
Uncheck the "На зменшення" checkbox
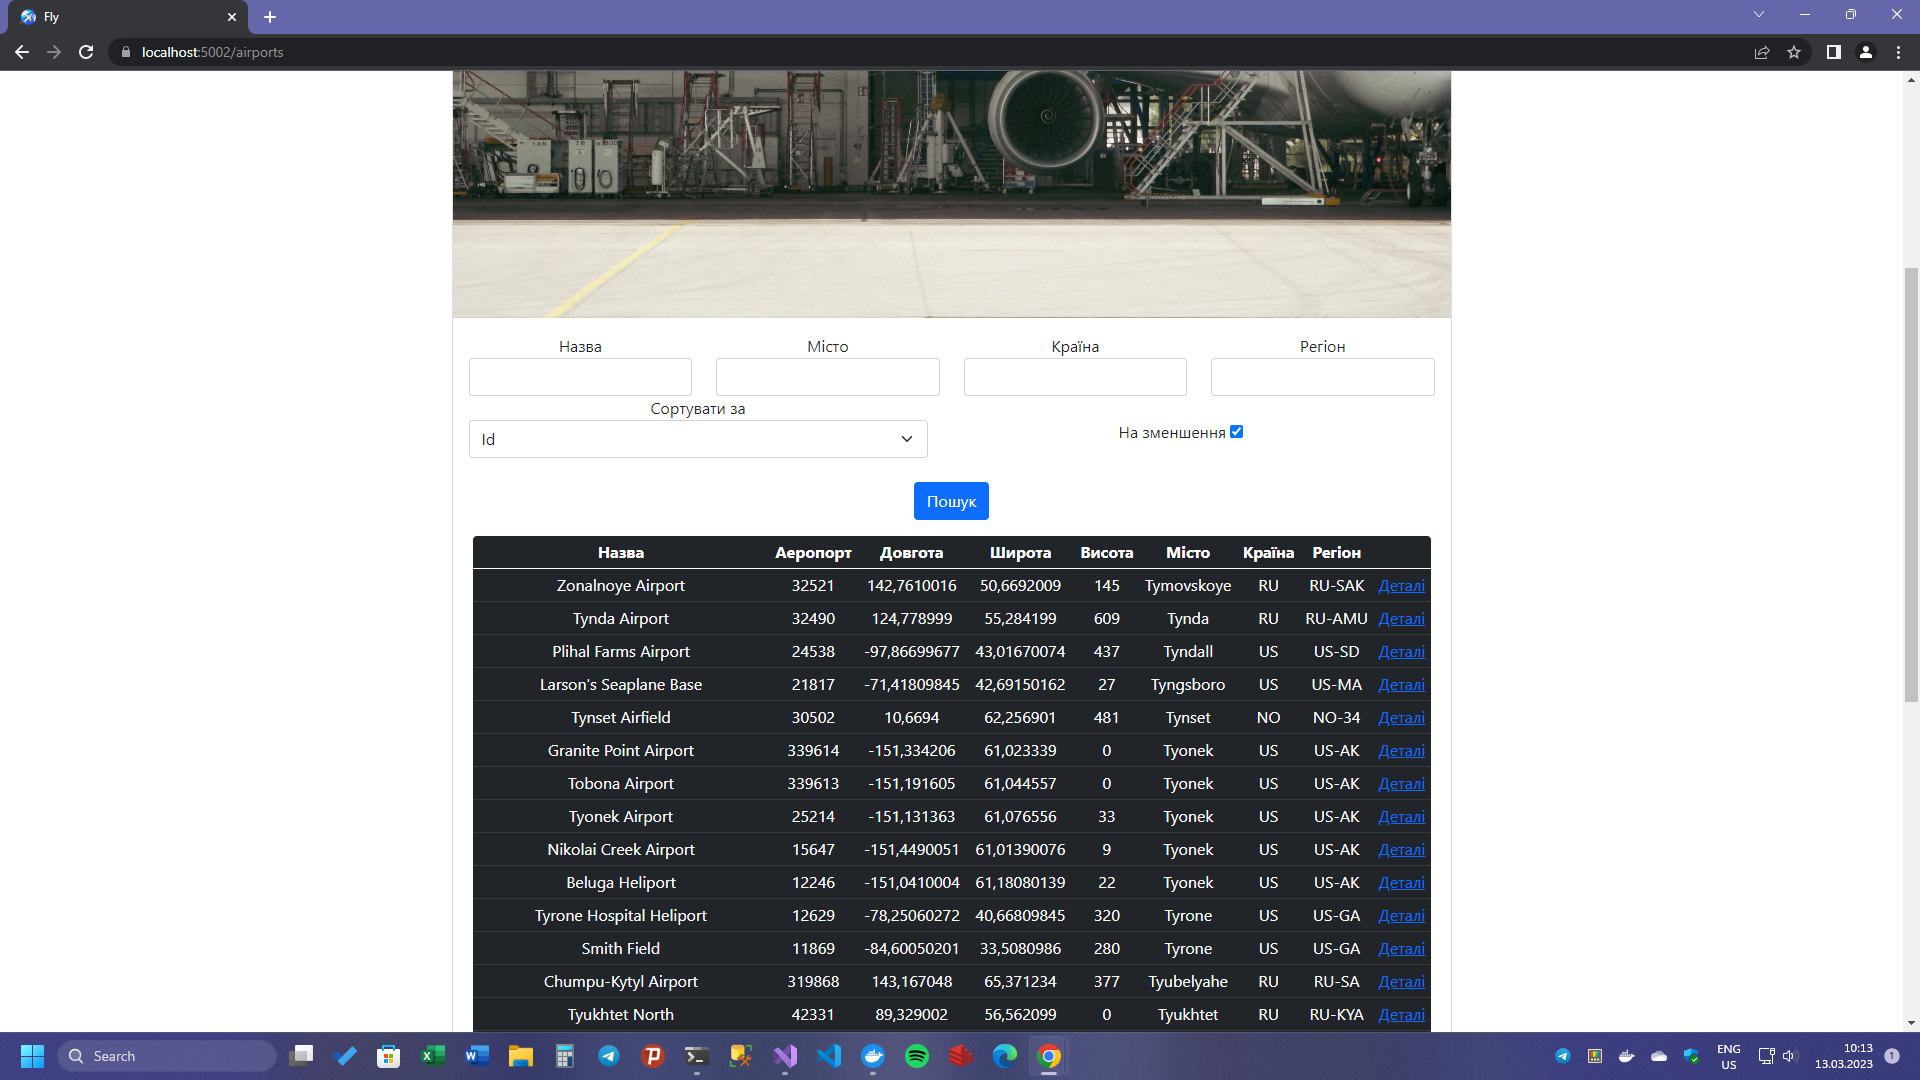1237,431
